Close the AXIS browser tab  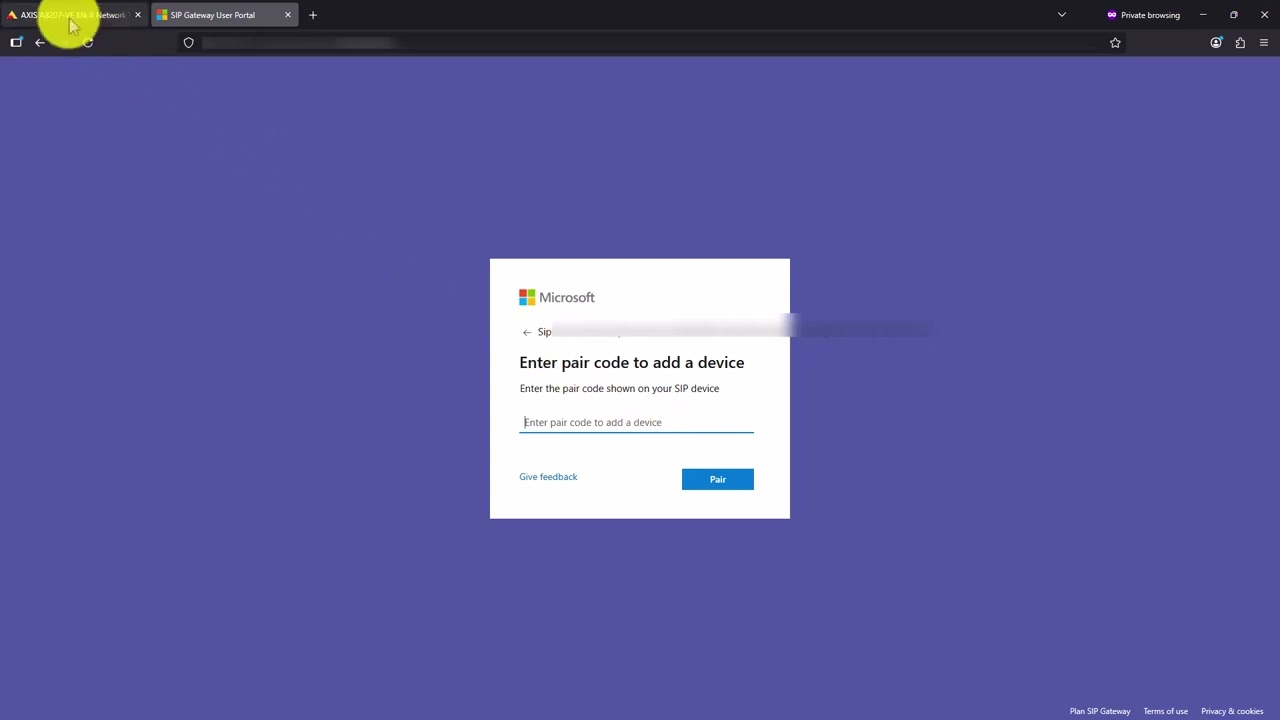138,15
